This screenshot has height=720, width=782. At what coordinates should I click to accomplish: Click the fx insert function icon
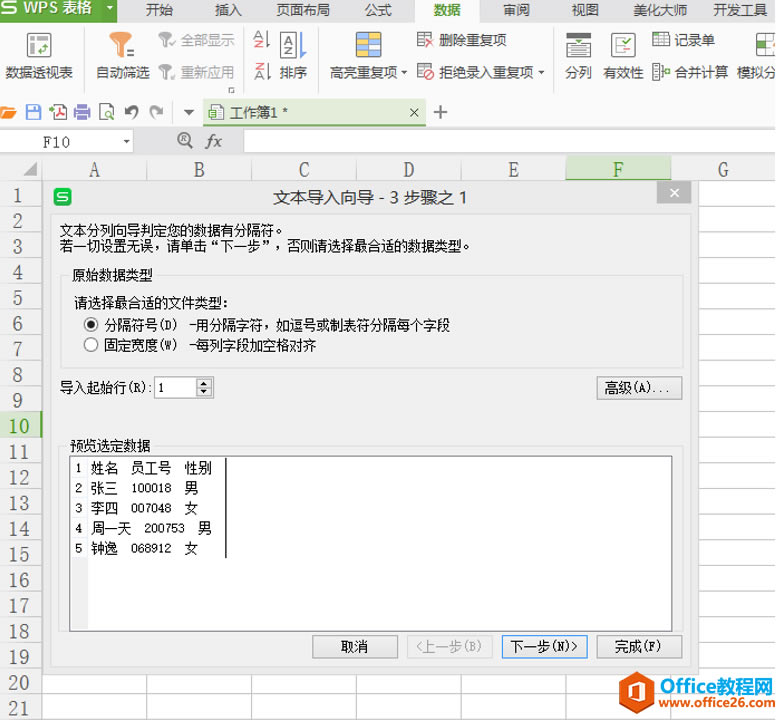pyautogui.click(x=213, y=142)
